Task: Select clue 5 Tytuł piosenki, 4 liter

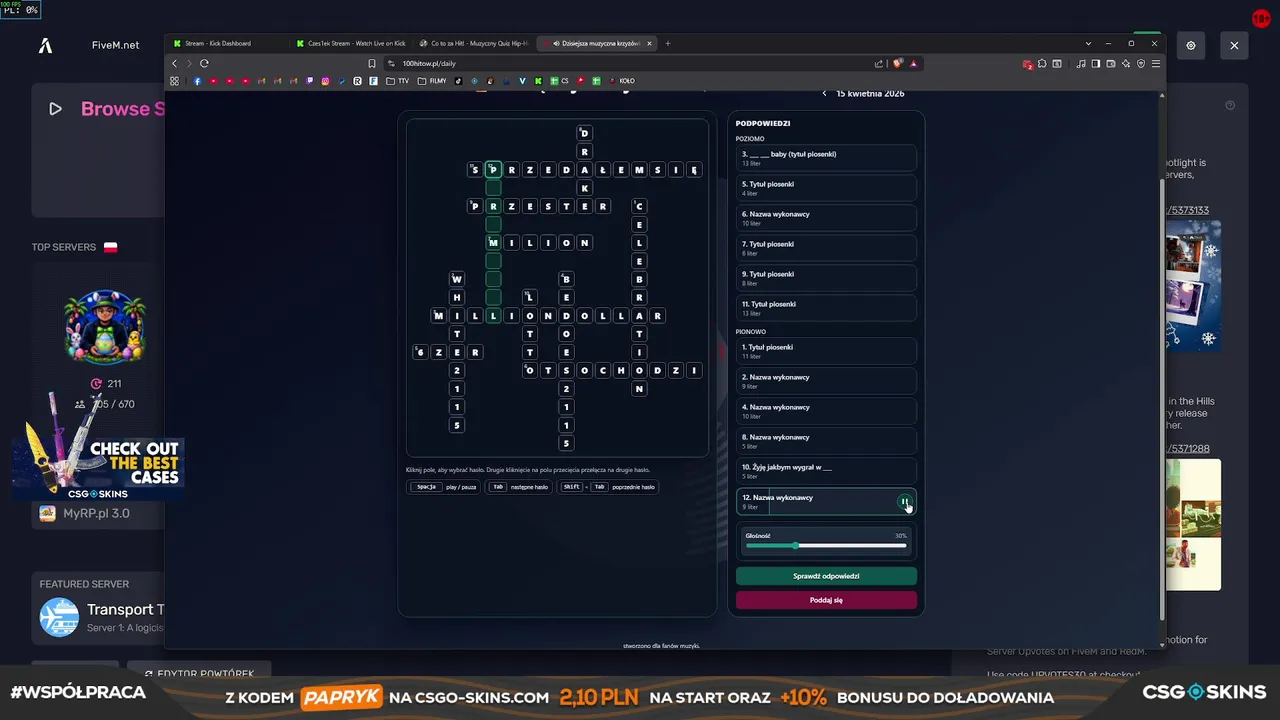Action: pyautogui.click(x=826, y=188)
